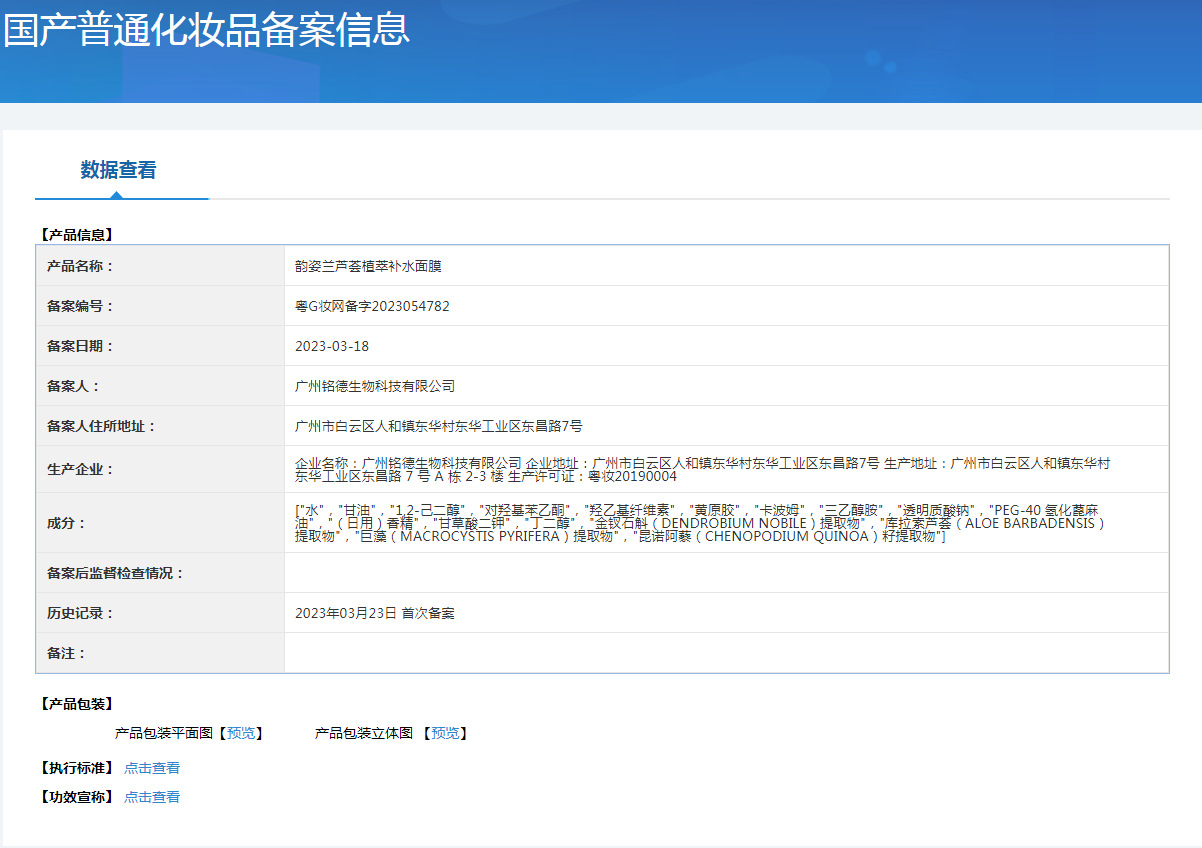1202x848 pixels.
Task: Click 点击查看 next to 执行标准
Action: pos(152,768)
